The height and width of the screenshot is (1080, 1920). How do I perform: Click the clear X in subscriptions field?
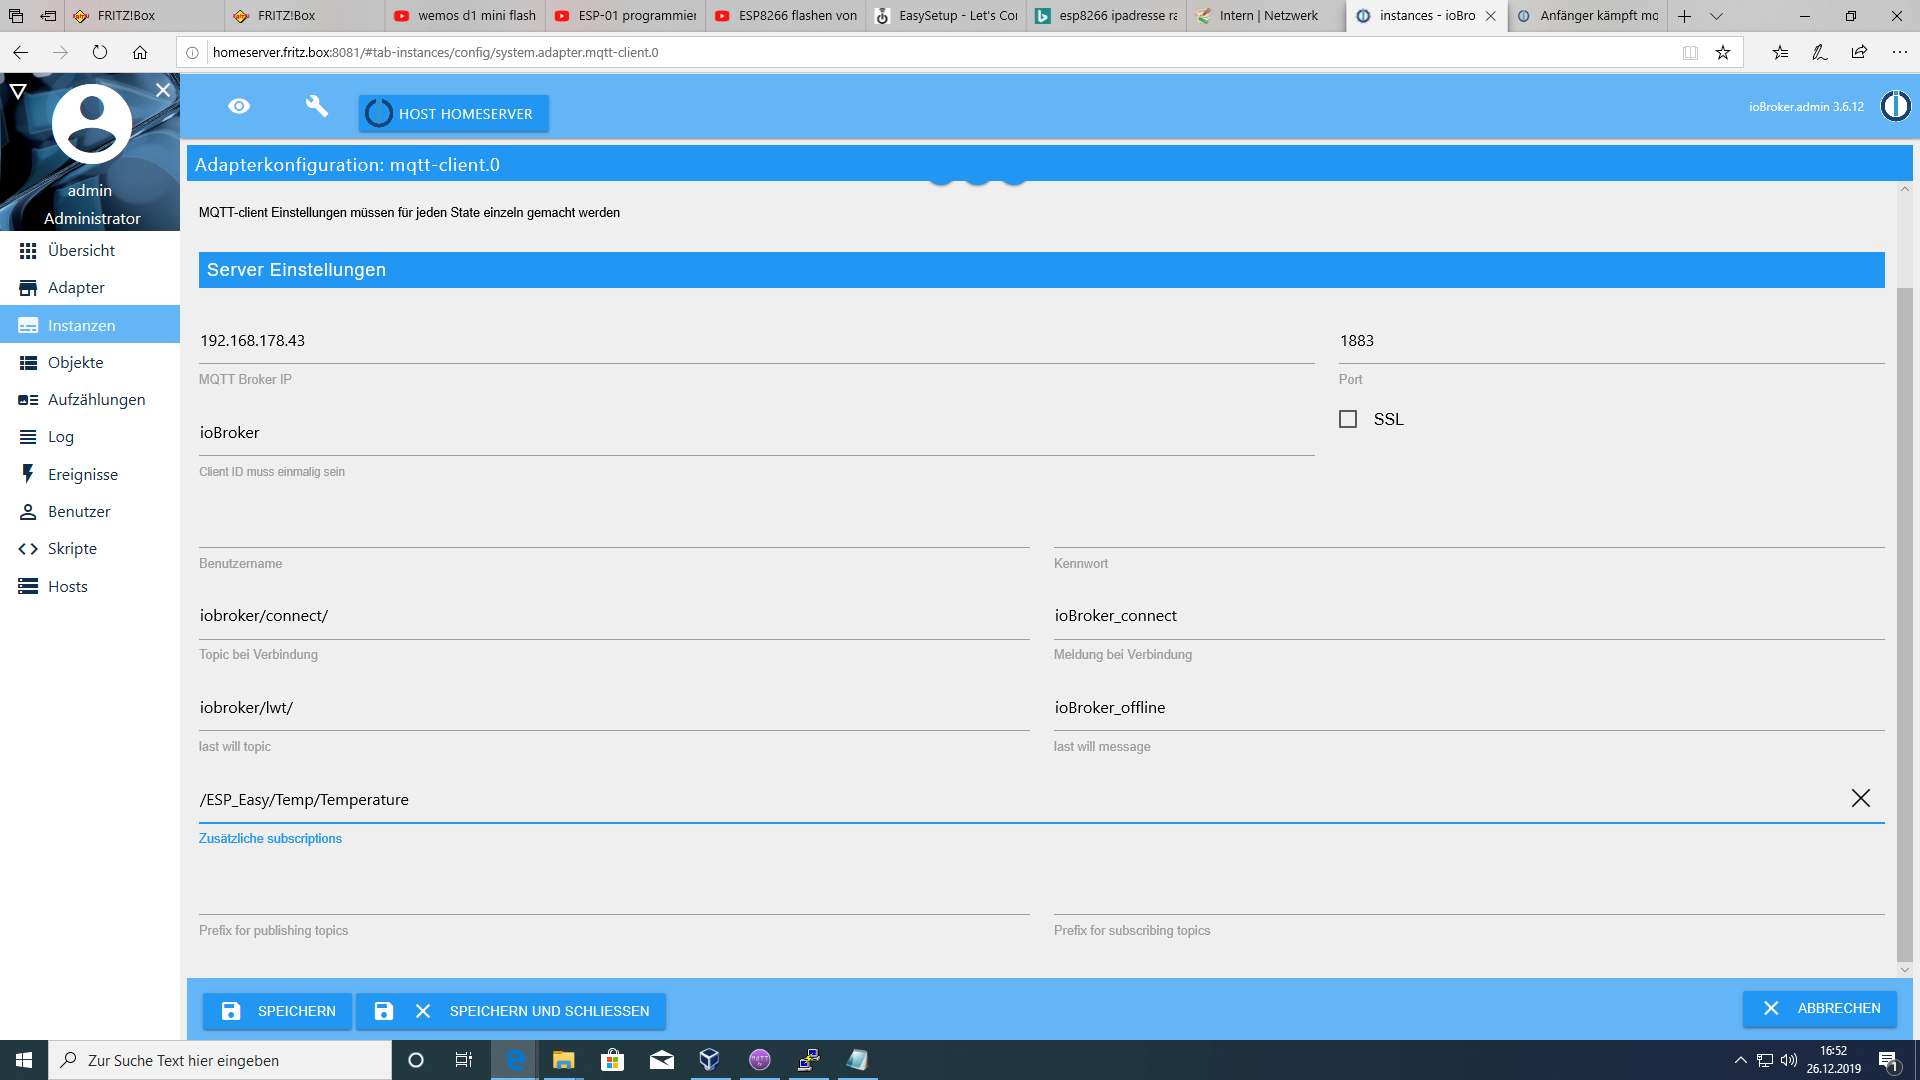[1860, 798]
